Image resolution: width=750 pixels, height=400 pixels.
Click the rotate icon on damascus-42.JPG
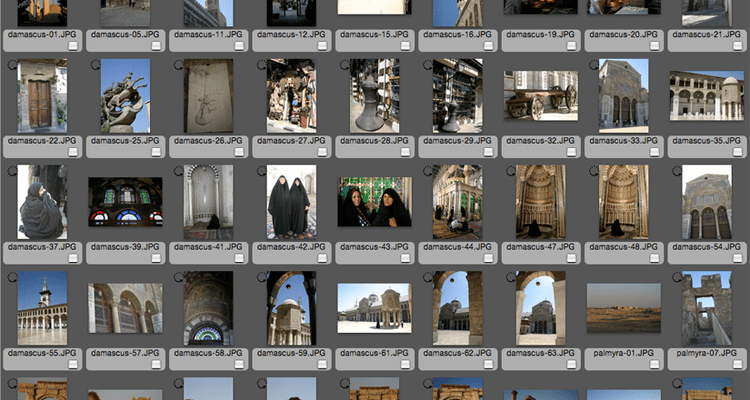tap(261, 171)
